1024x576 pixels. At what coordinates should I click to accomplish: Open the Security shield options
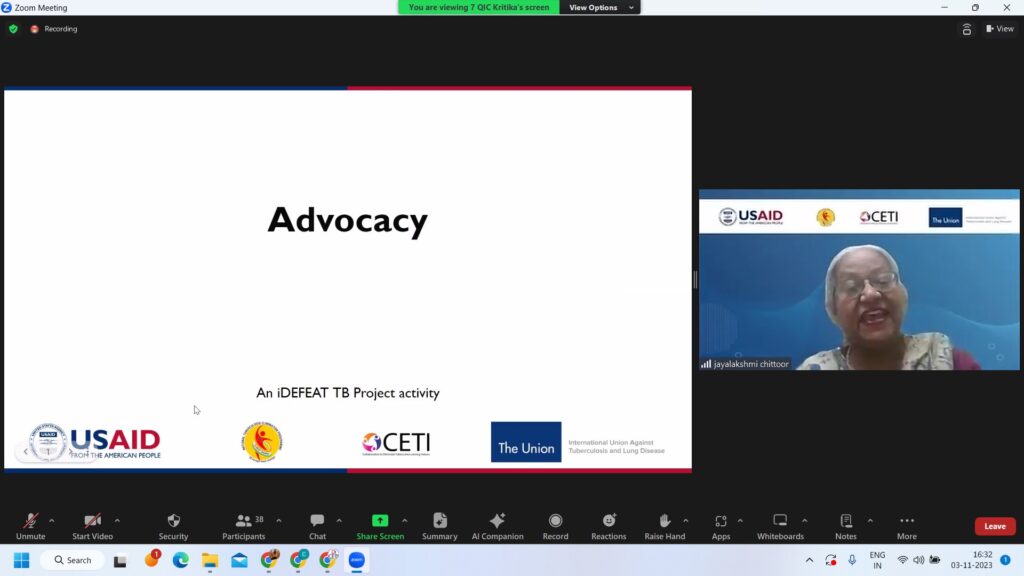pos(173,525)
